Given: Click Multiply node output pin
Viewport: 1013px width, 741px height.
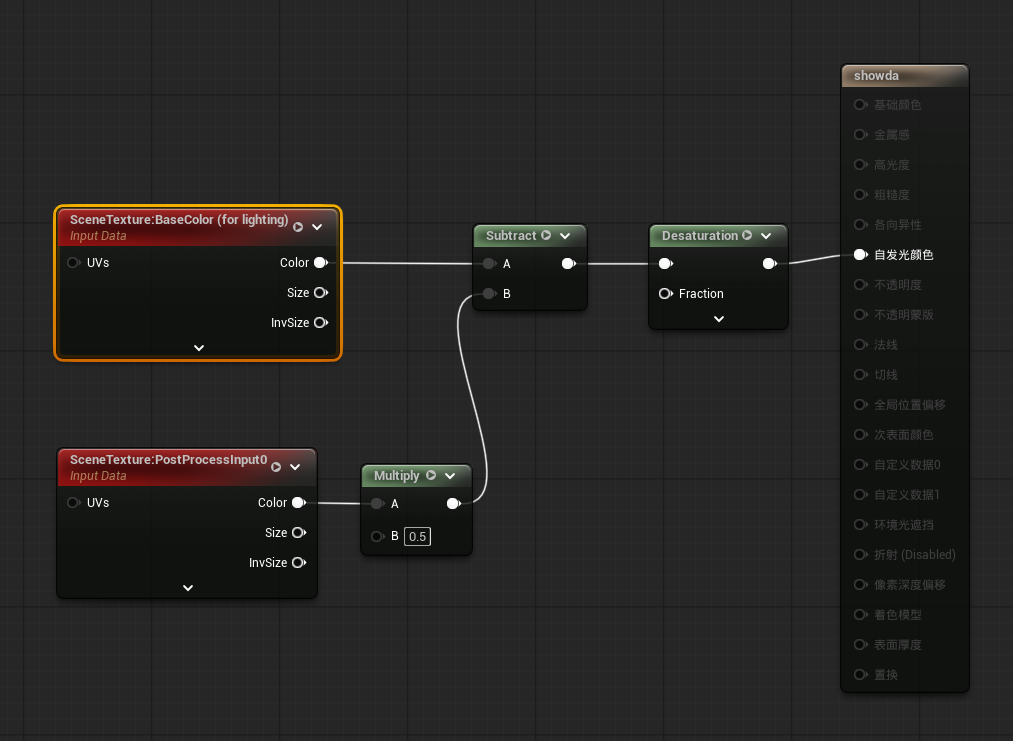Looking at the screenshot, I should point(454,503).
